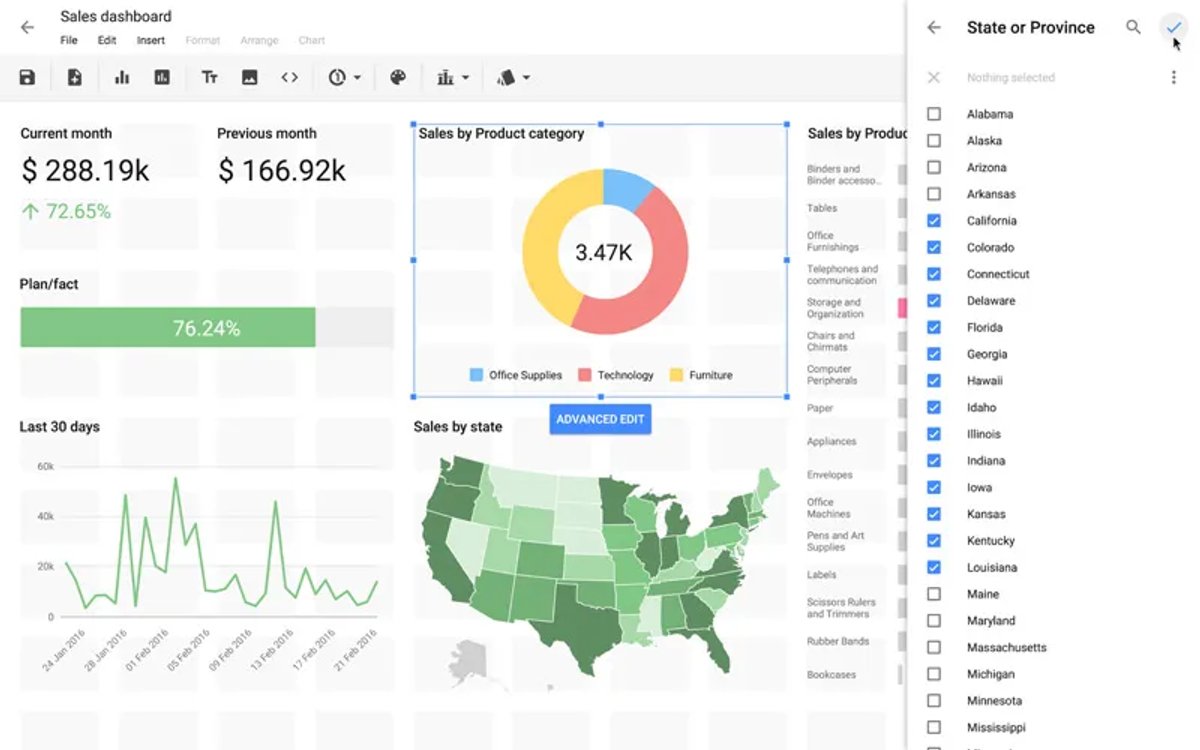
Task: Uncheck the Georgia checkbox
Action: point(934,354)
